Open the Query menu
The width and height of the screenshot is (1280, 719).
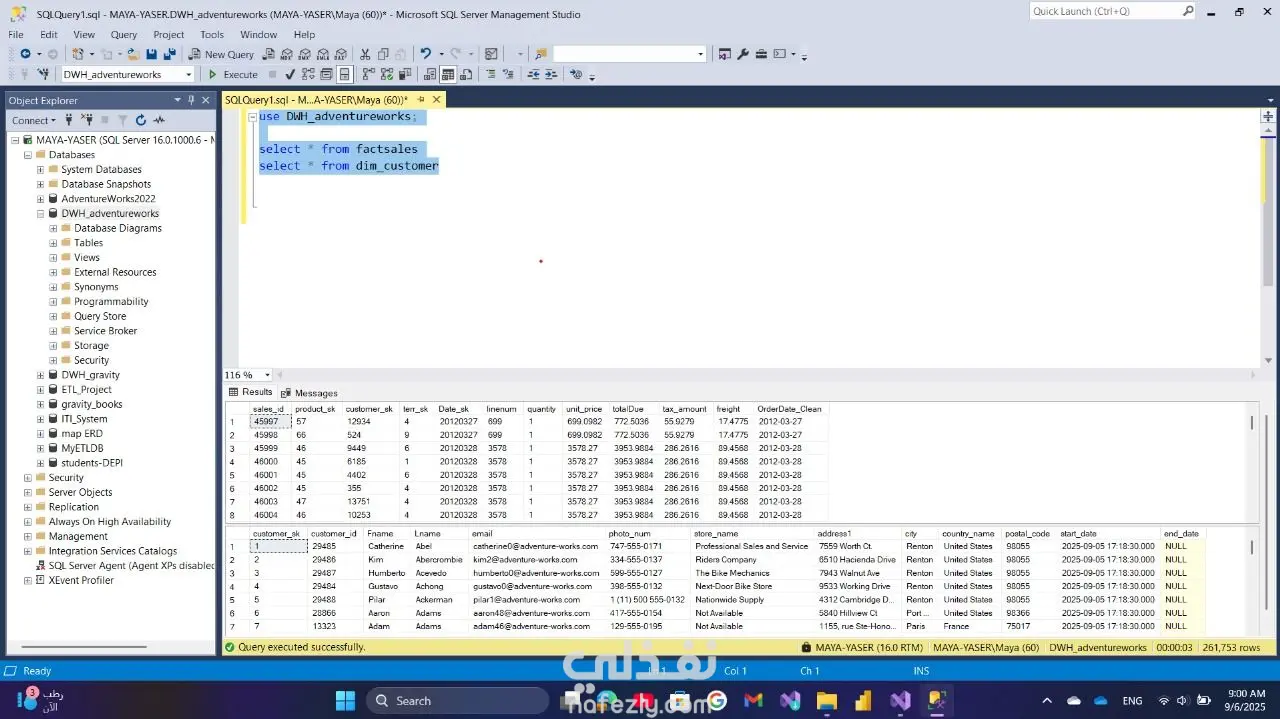pos(124,34)
